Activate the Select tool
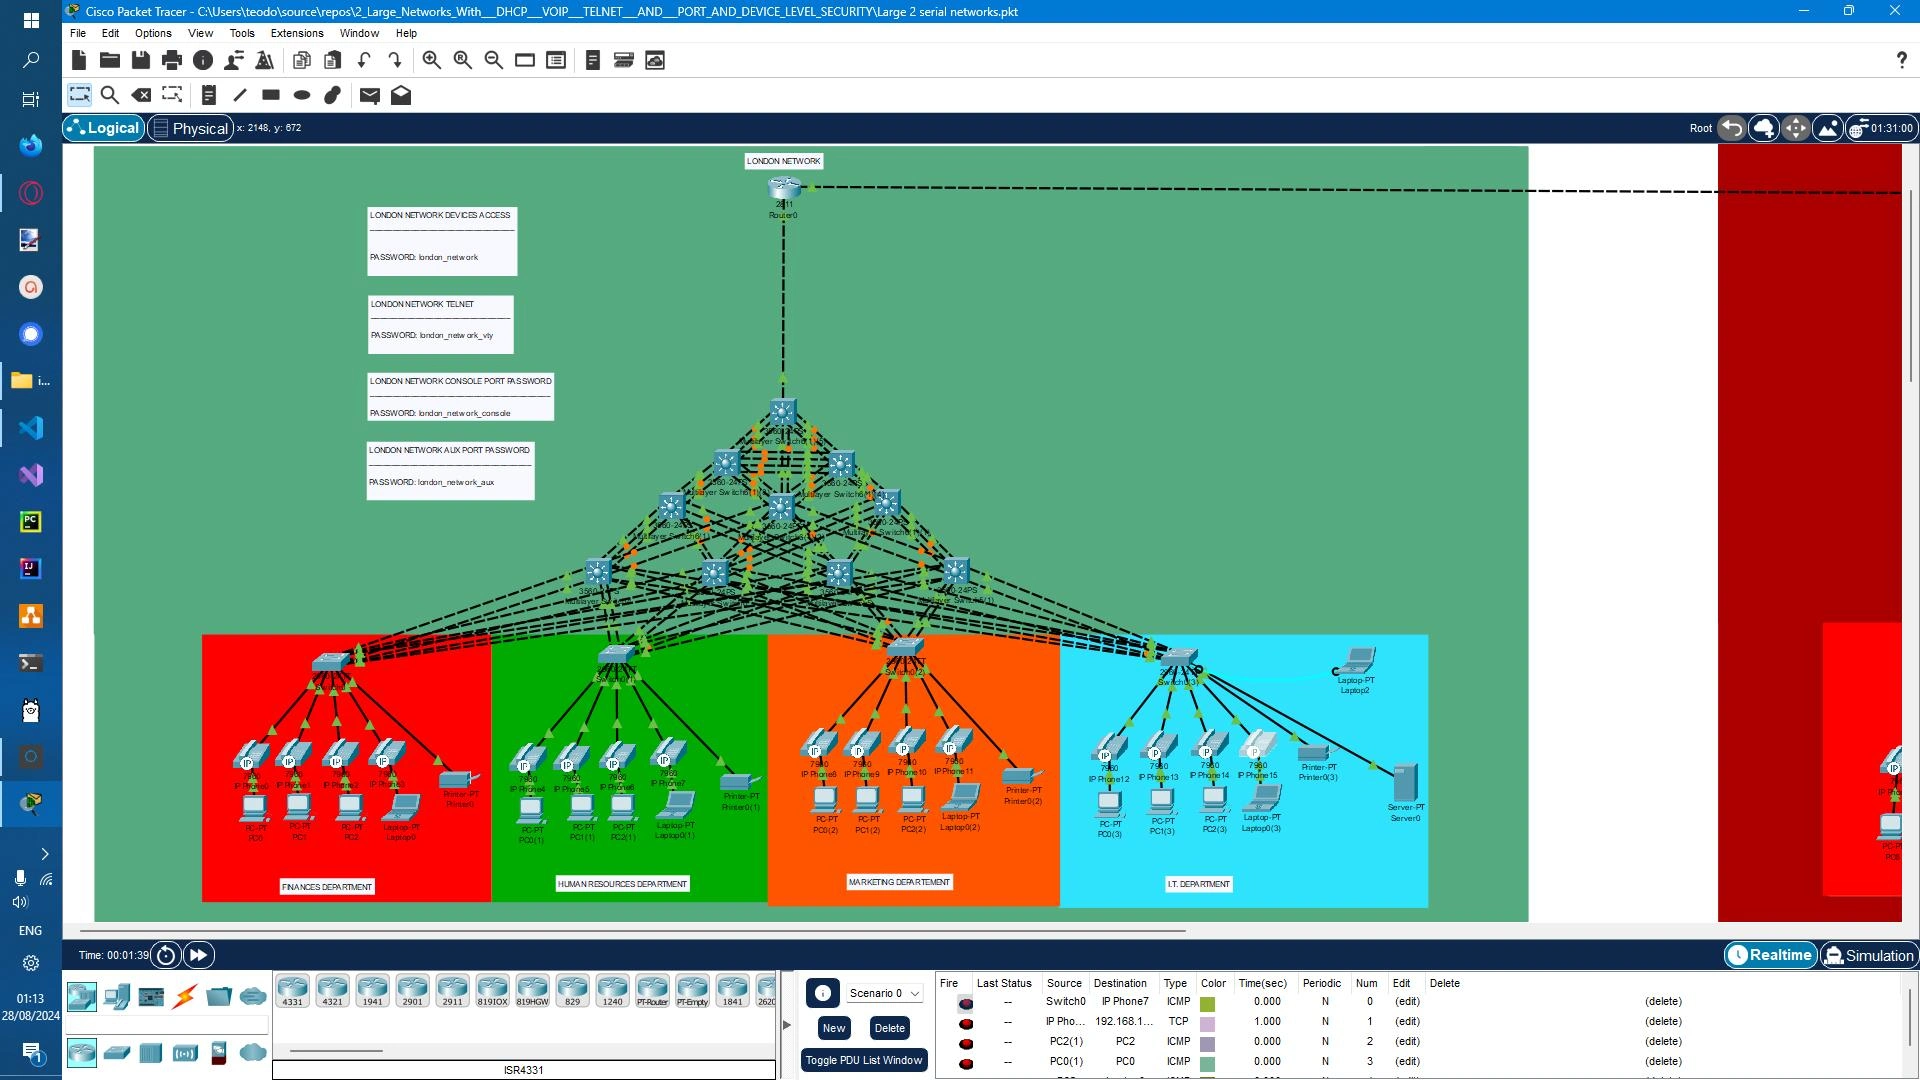The height and width of the screenshot is (1080, 1920). pos(79,95)
